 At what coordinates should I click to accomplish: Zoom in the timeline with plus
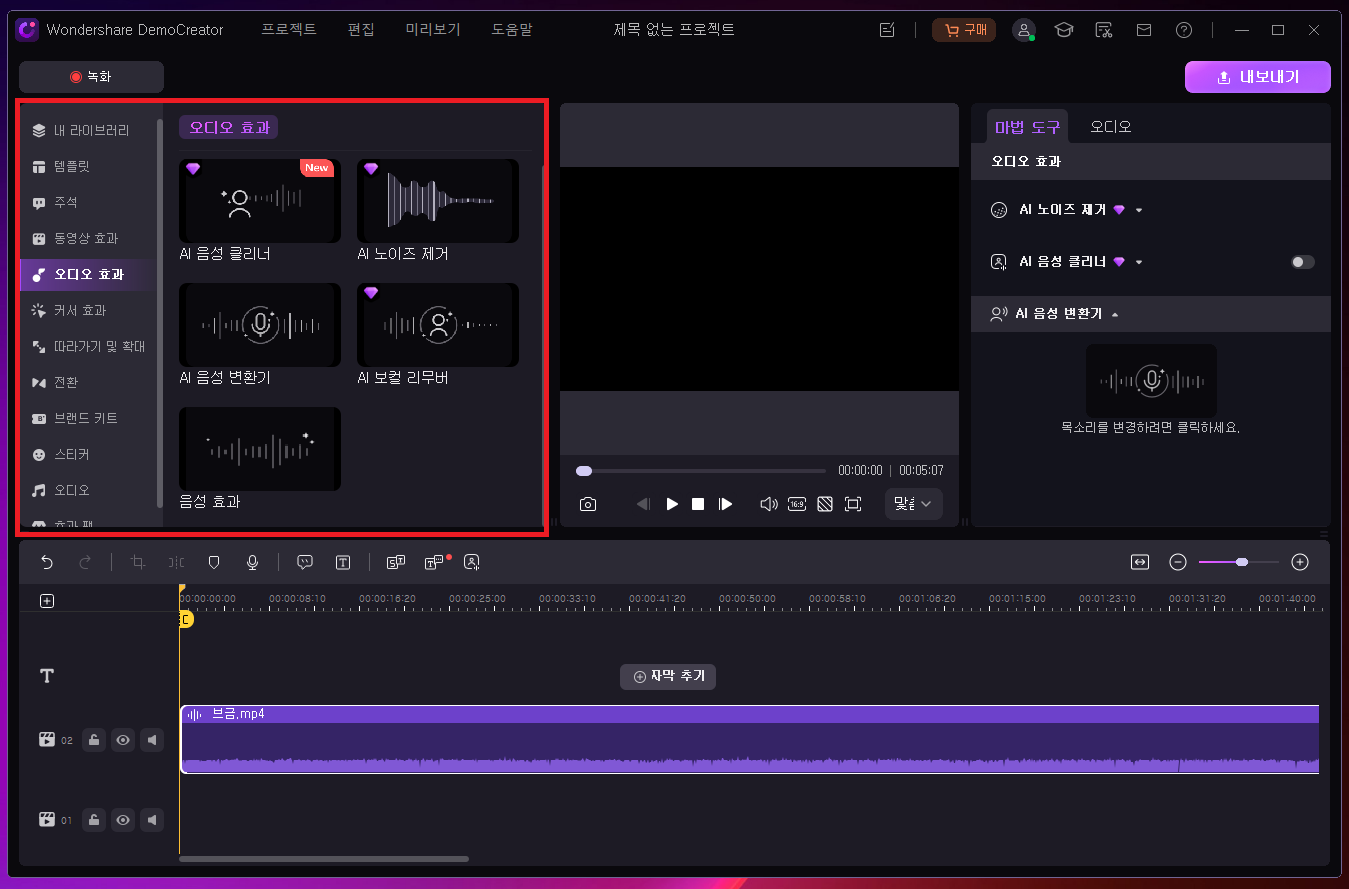point(1300,562)
